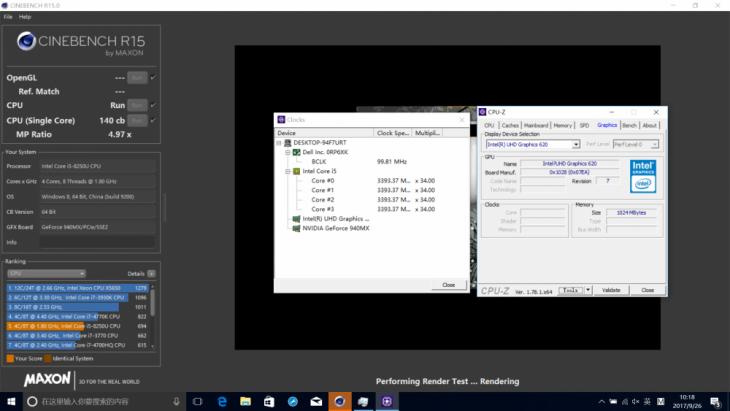Click the Details button in Ranking
This screenshot has height=411, width=730.
pos(151,274)
